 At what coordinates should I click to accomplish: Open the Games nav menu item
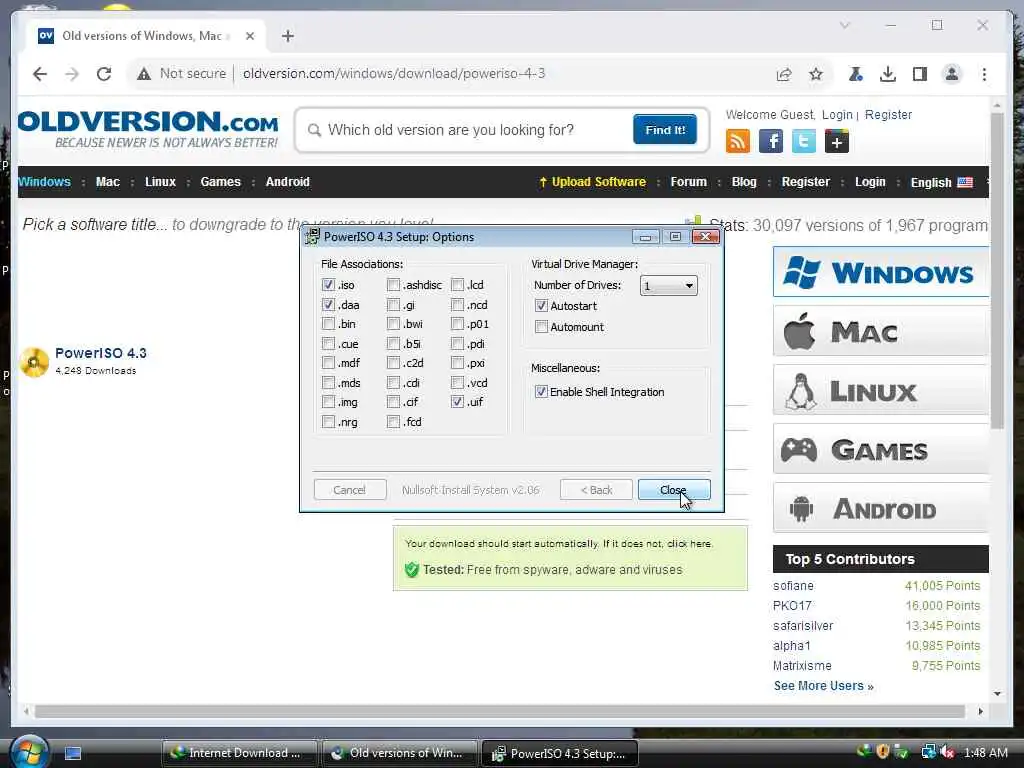pyautogui.click(x=221, y=182)
